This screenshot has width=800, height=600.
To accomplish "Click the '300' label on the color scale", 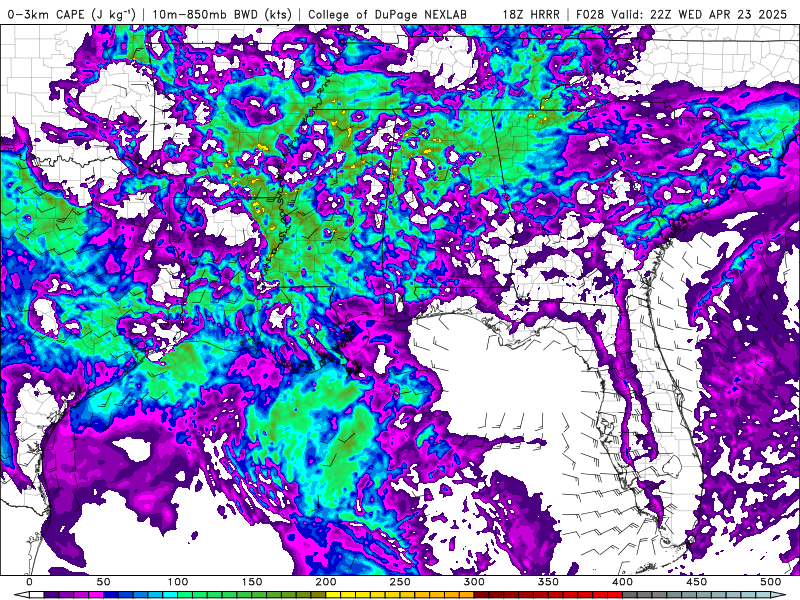I will pyautogui.click(x=474, y=582).
